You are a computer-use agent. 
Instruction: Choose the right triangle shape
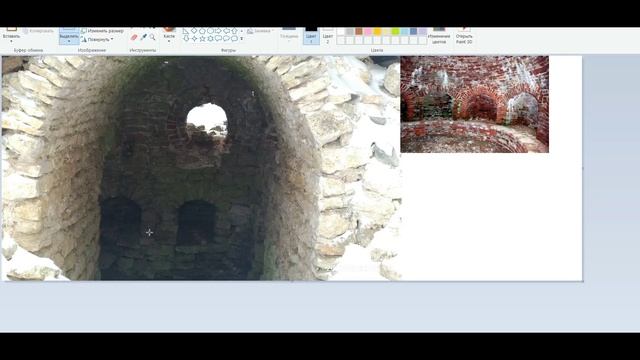[186, 31]
